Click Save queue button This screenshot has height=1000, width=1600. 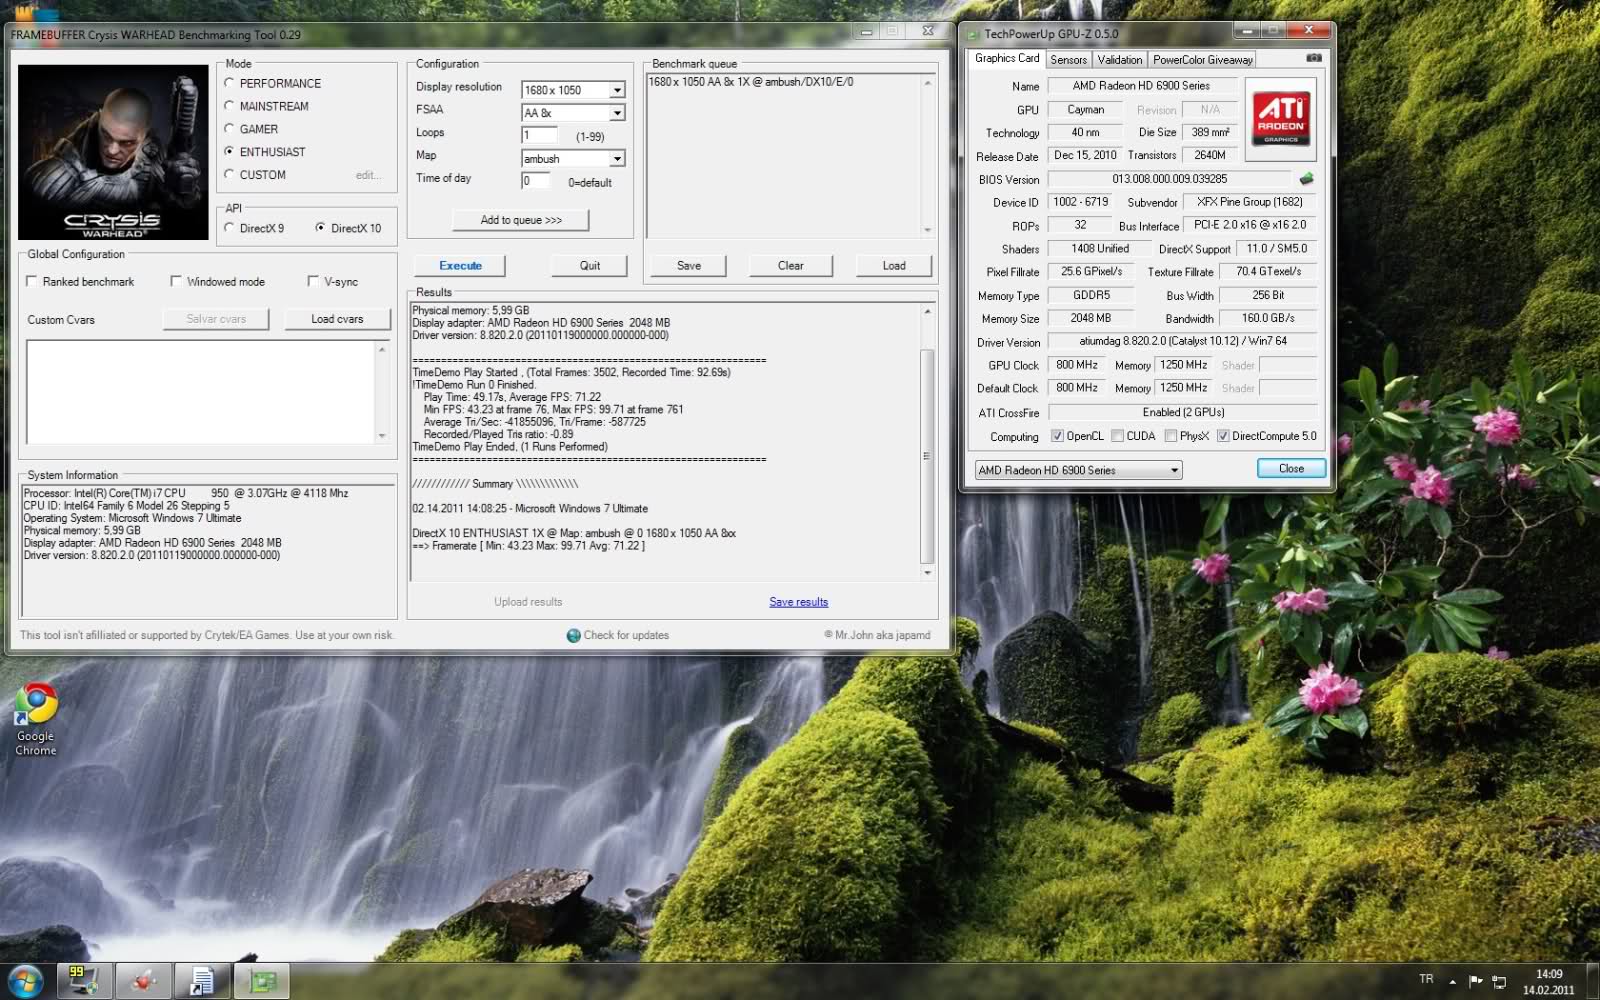688,266
